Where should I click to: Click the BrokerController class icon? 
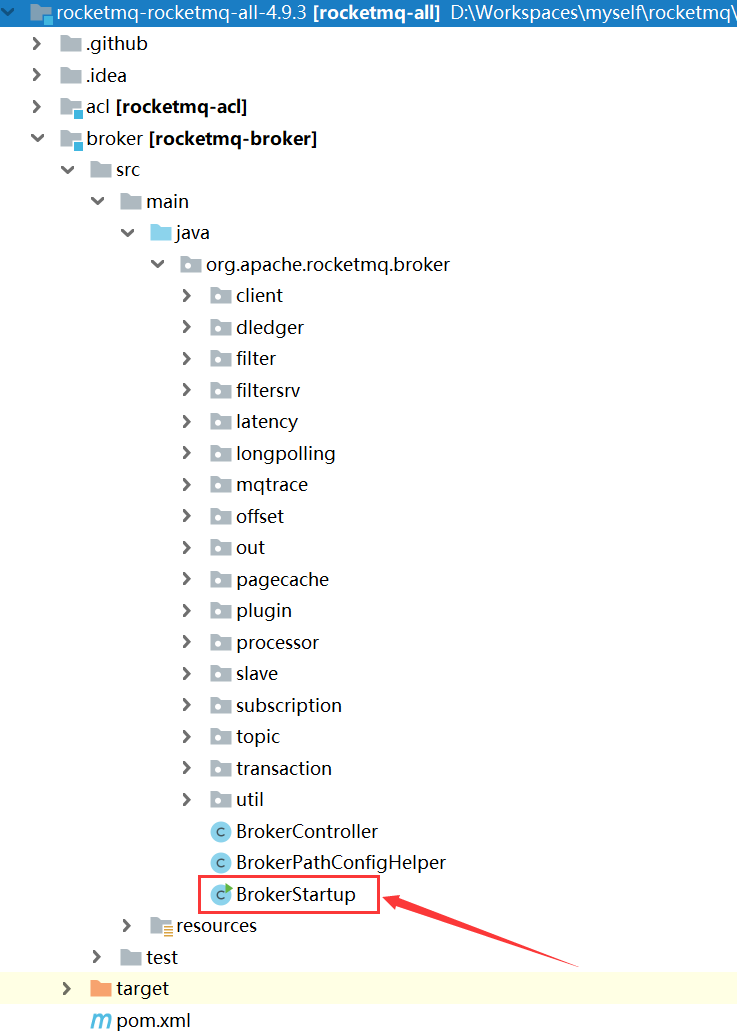(x=220, y=831)
